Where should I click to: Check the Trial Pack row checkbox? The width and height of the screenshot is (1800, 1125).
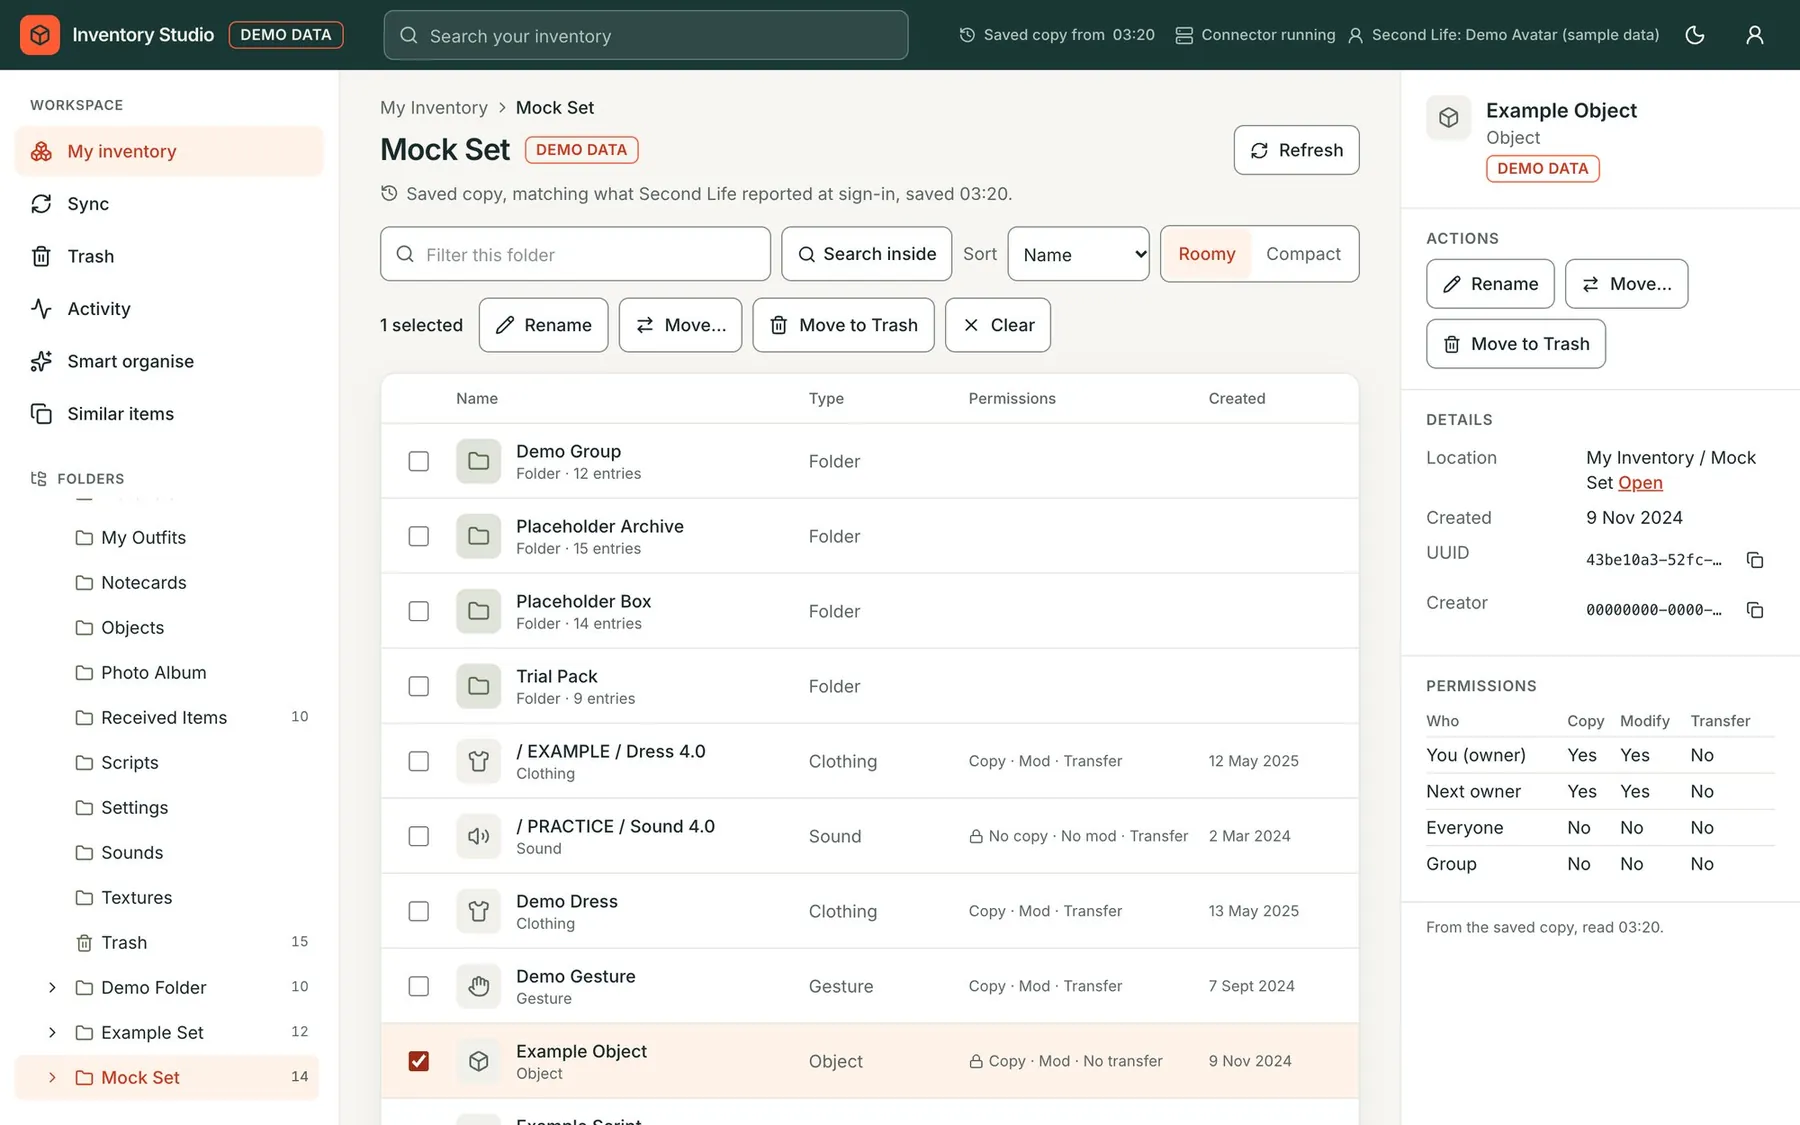pos(419,686)
